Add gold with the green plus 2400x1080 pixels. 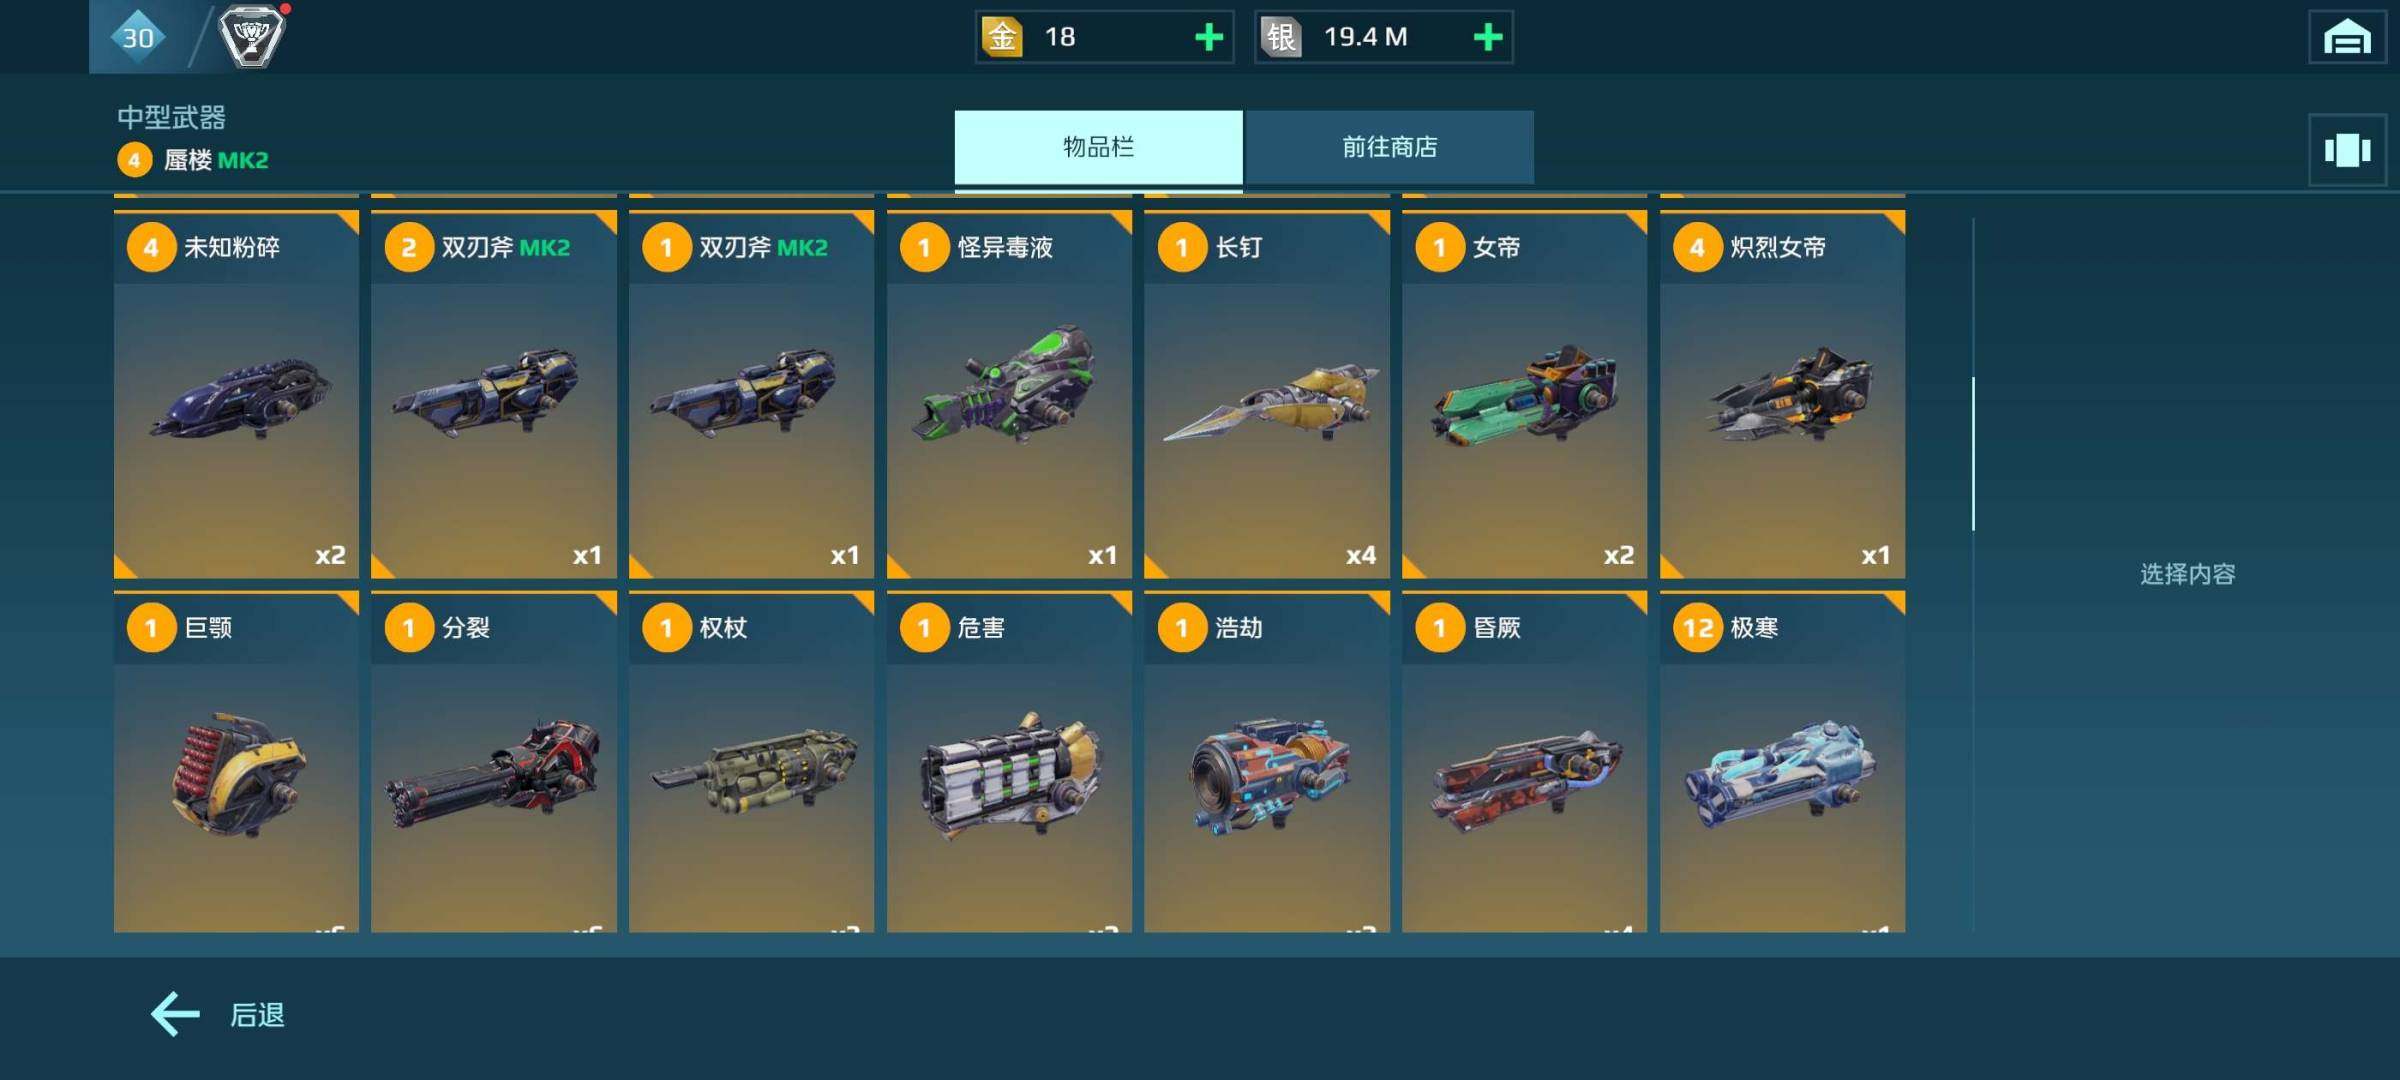[x=1209, y=37]
